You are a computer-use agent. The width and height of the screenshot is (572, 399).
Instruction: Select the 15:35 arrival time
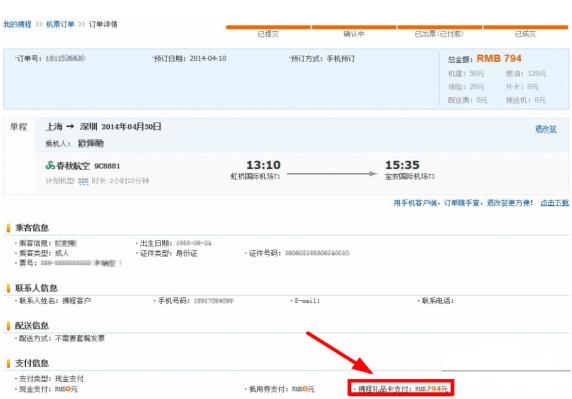click(402, 165)
